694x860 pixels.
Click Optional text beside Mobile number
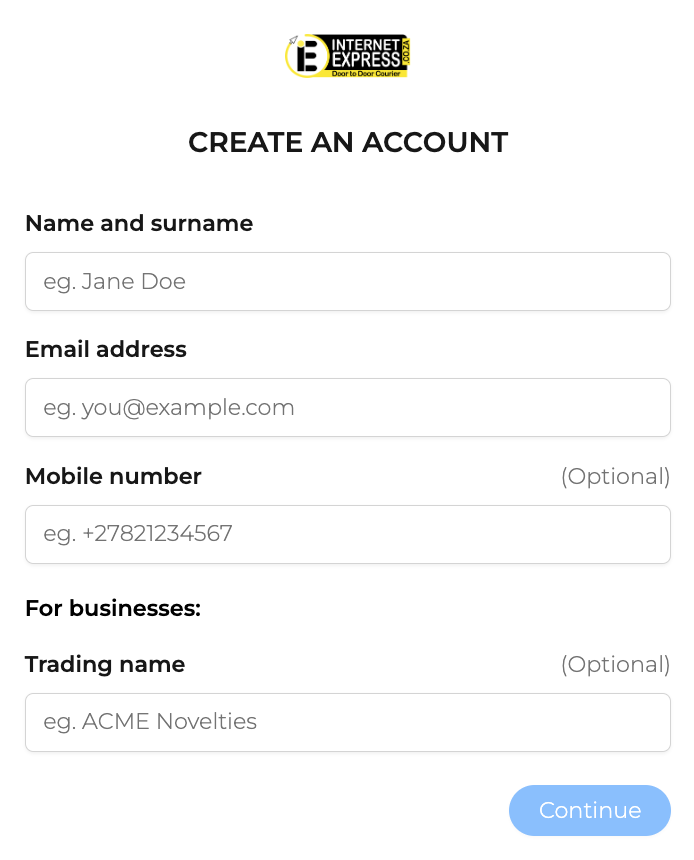[x=615, y=477]
